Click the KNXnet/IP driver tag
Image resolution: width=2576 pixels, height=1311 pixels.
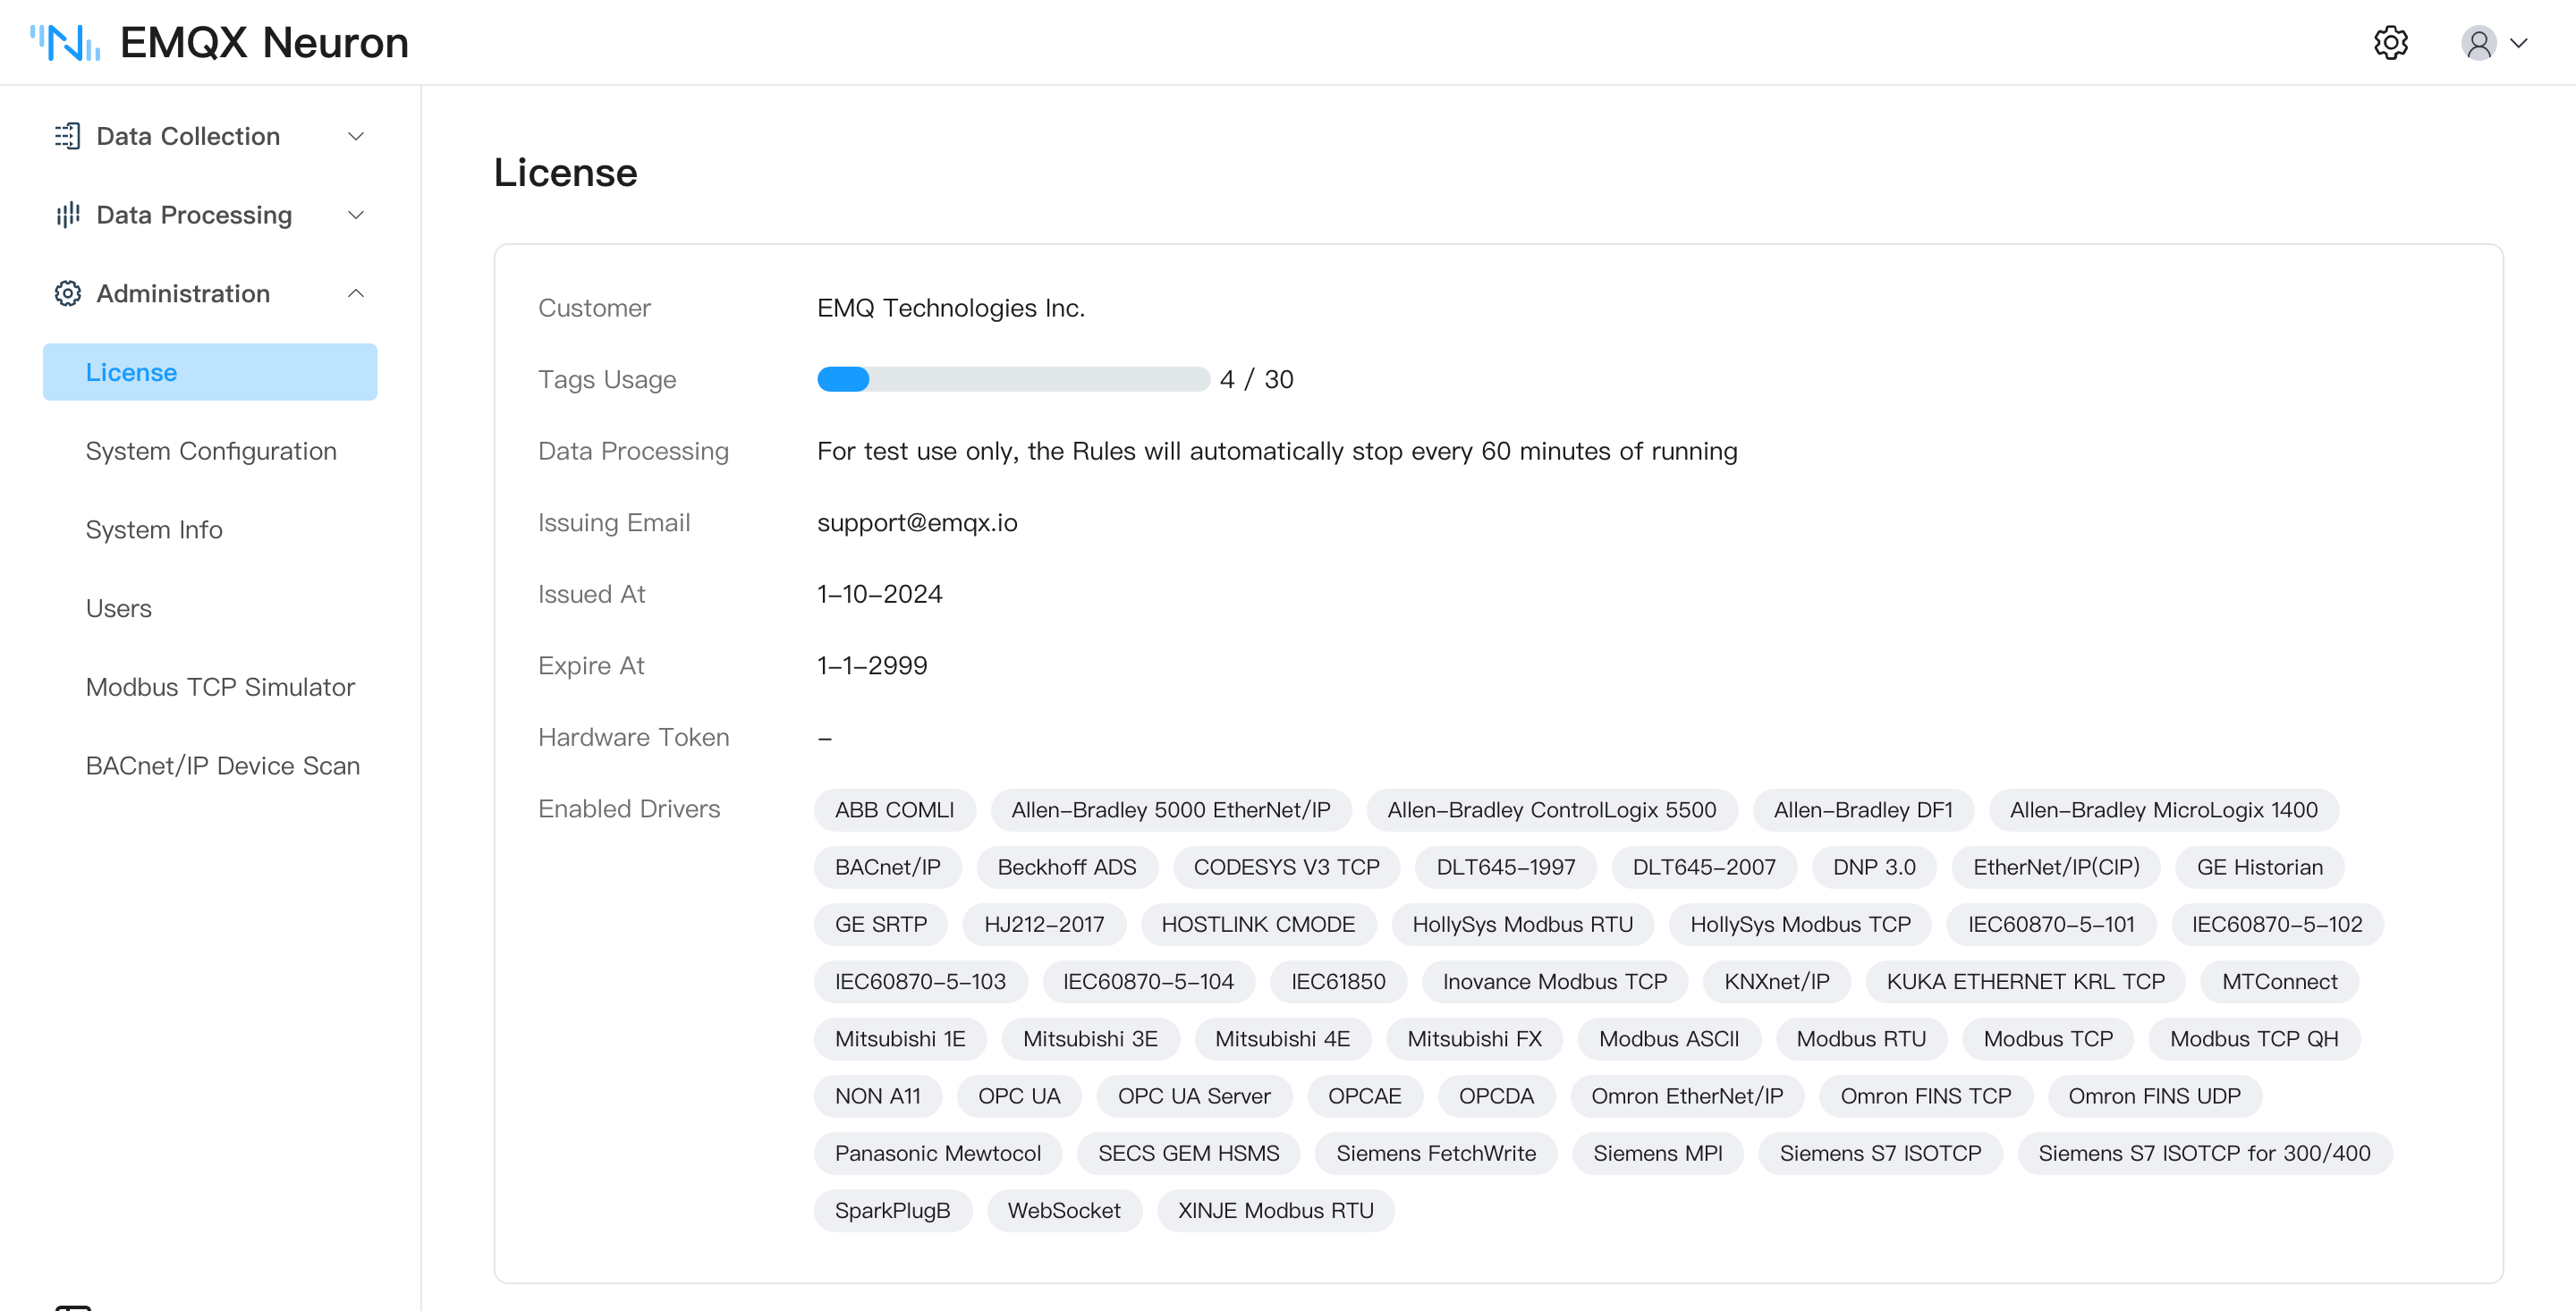tap(1776, 982)
